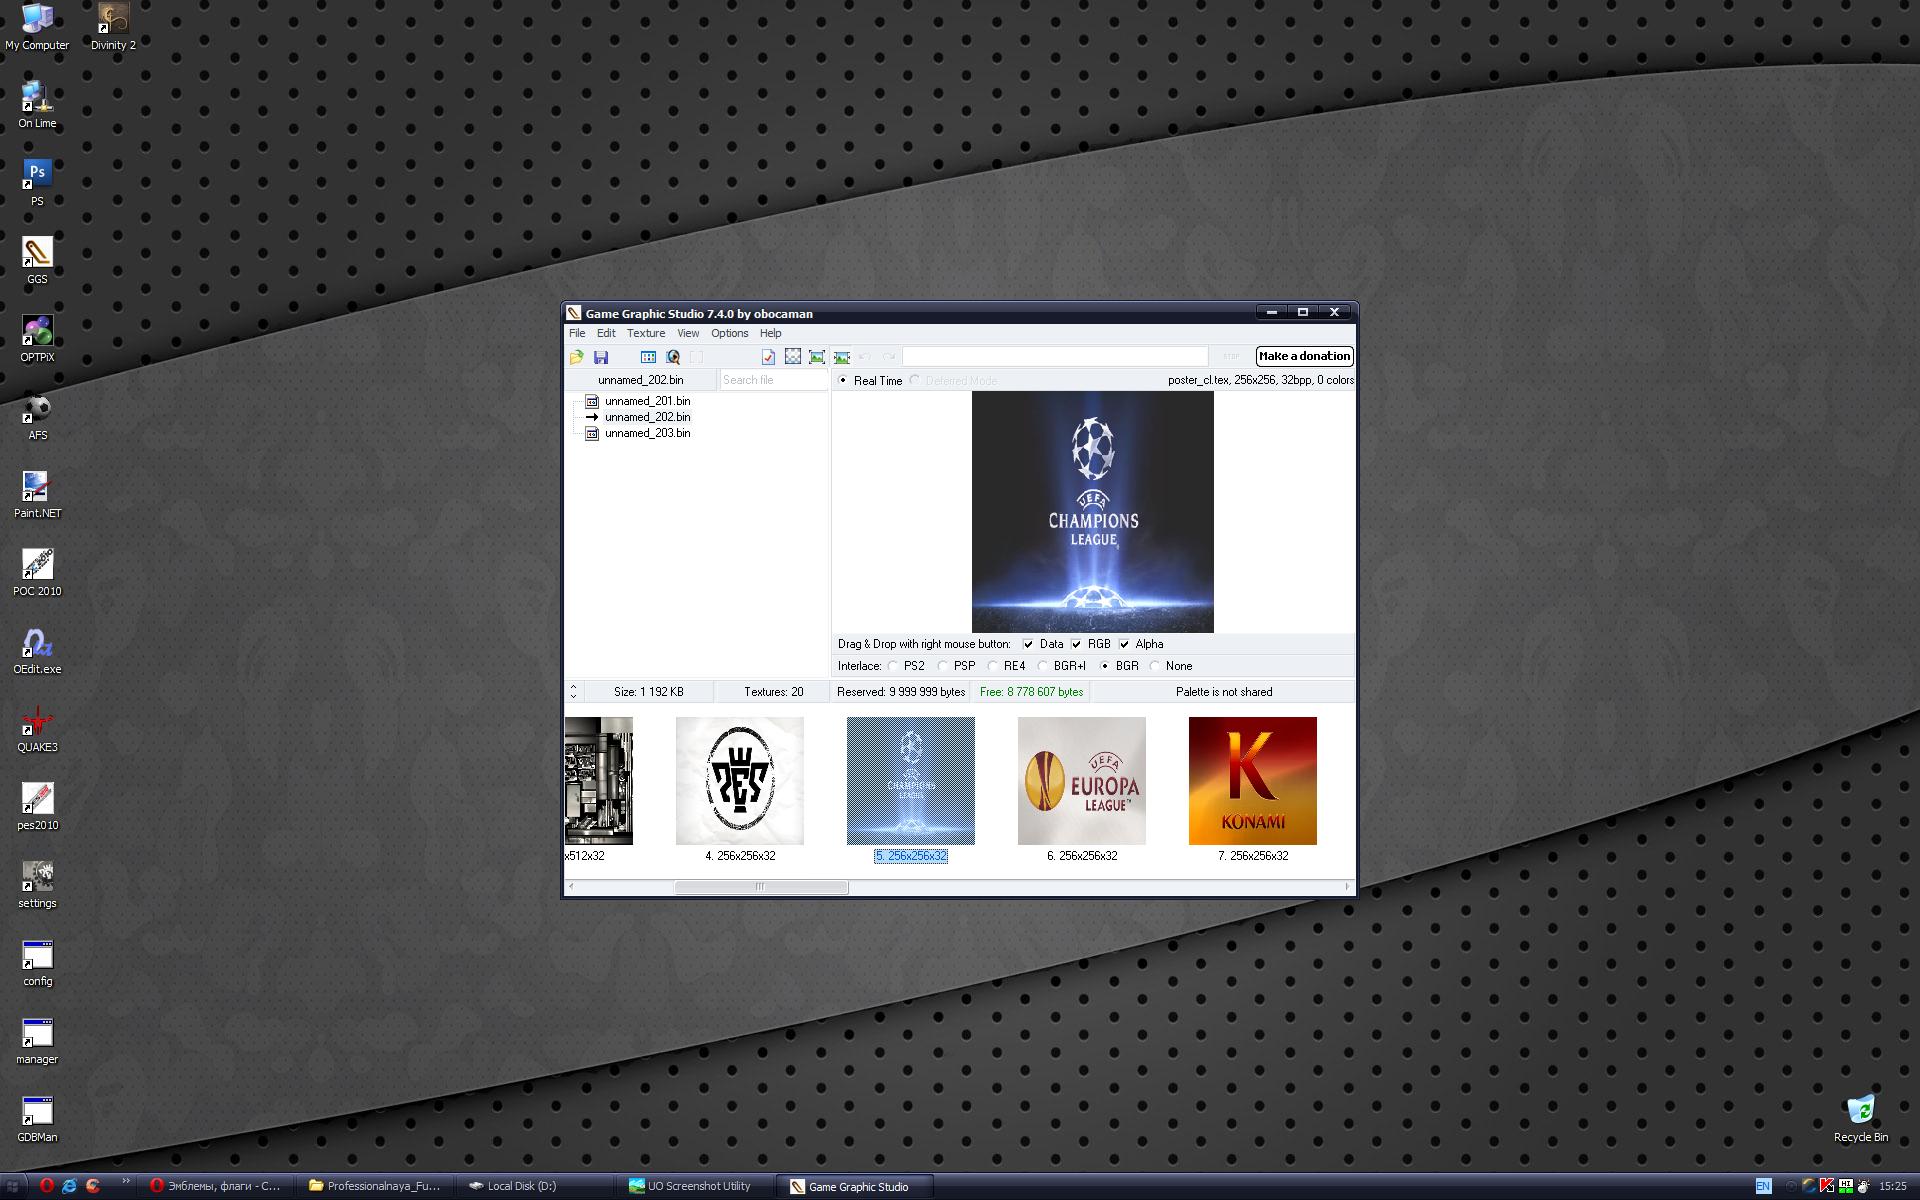Click the up/down stepper beside Size

click(573, 692)
